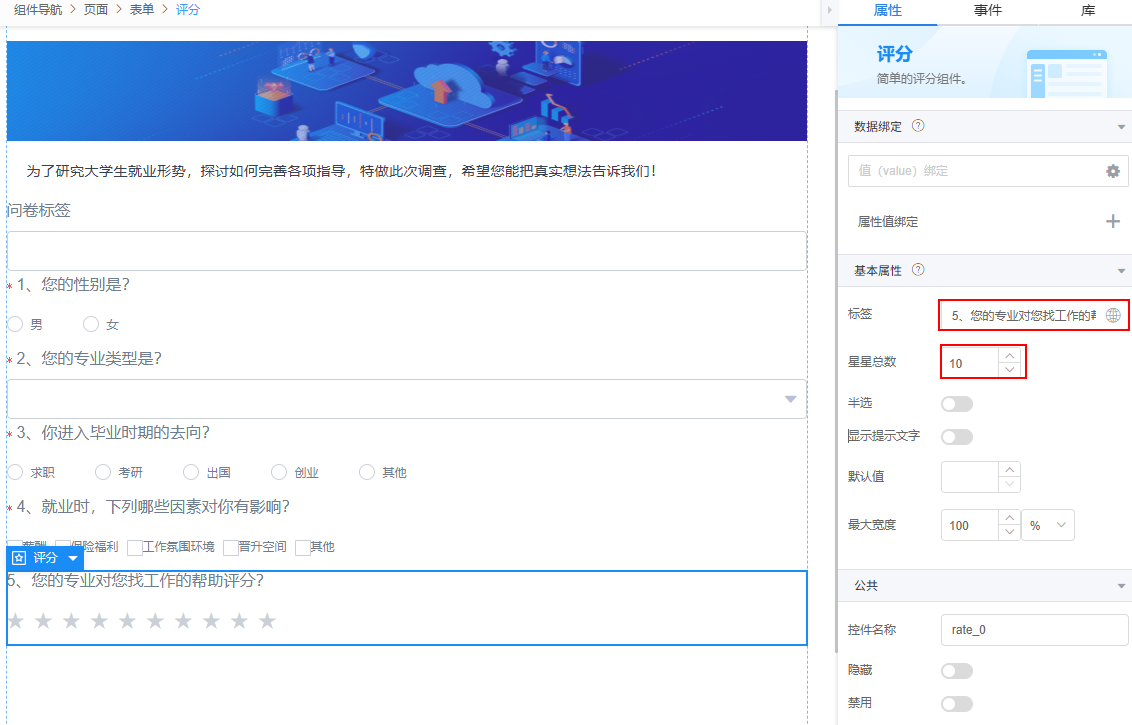This screenshot has height=725, width=1132.
Task: Toggle the 禁用 switch
Action: coord(957,703)
